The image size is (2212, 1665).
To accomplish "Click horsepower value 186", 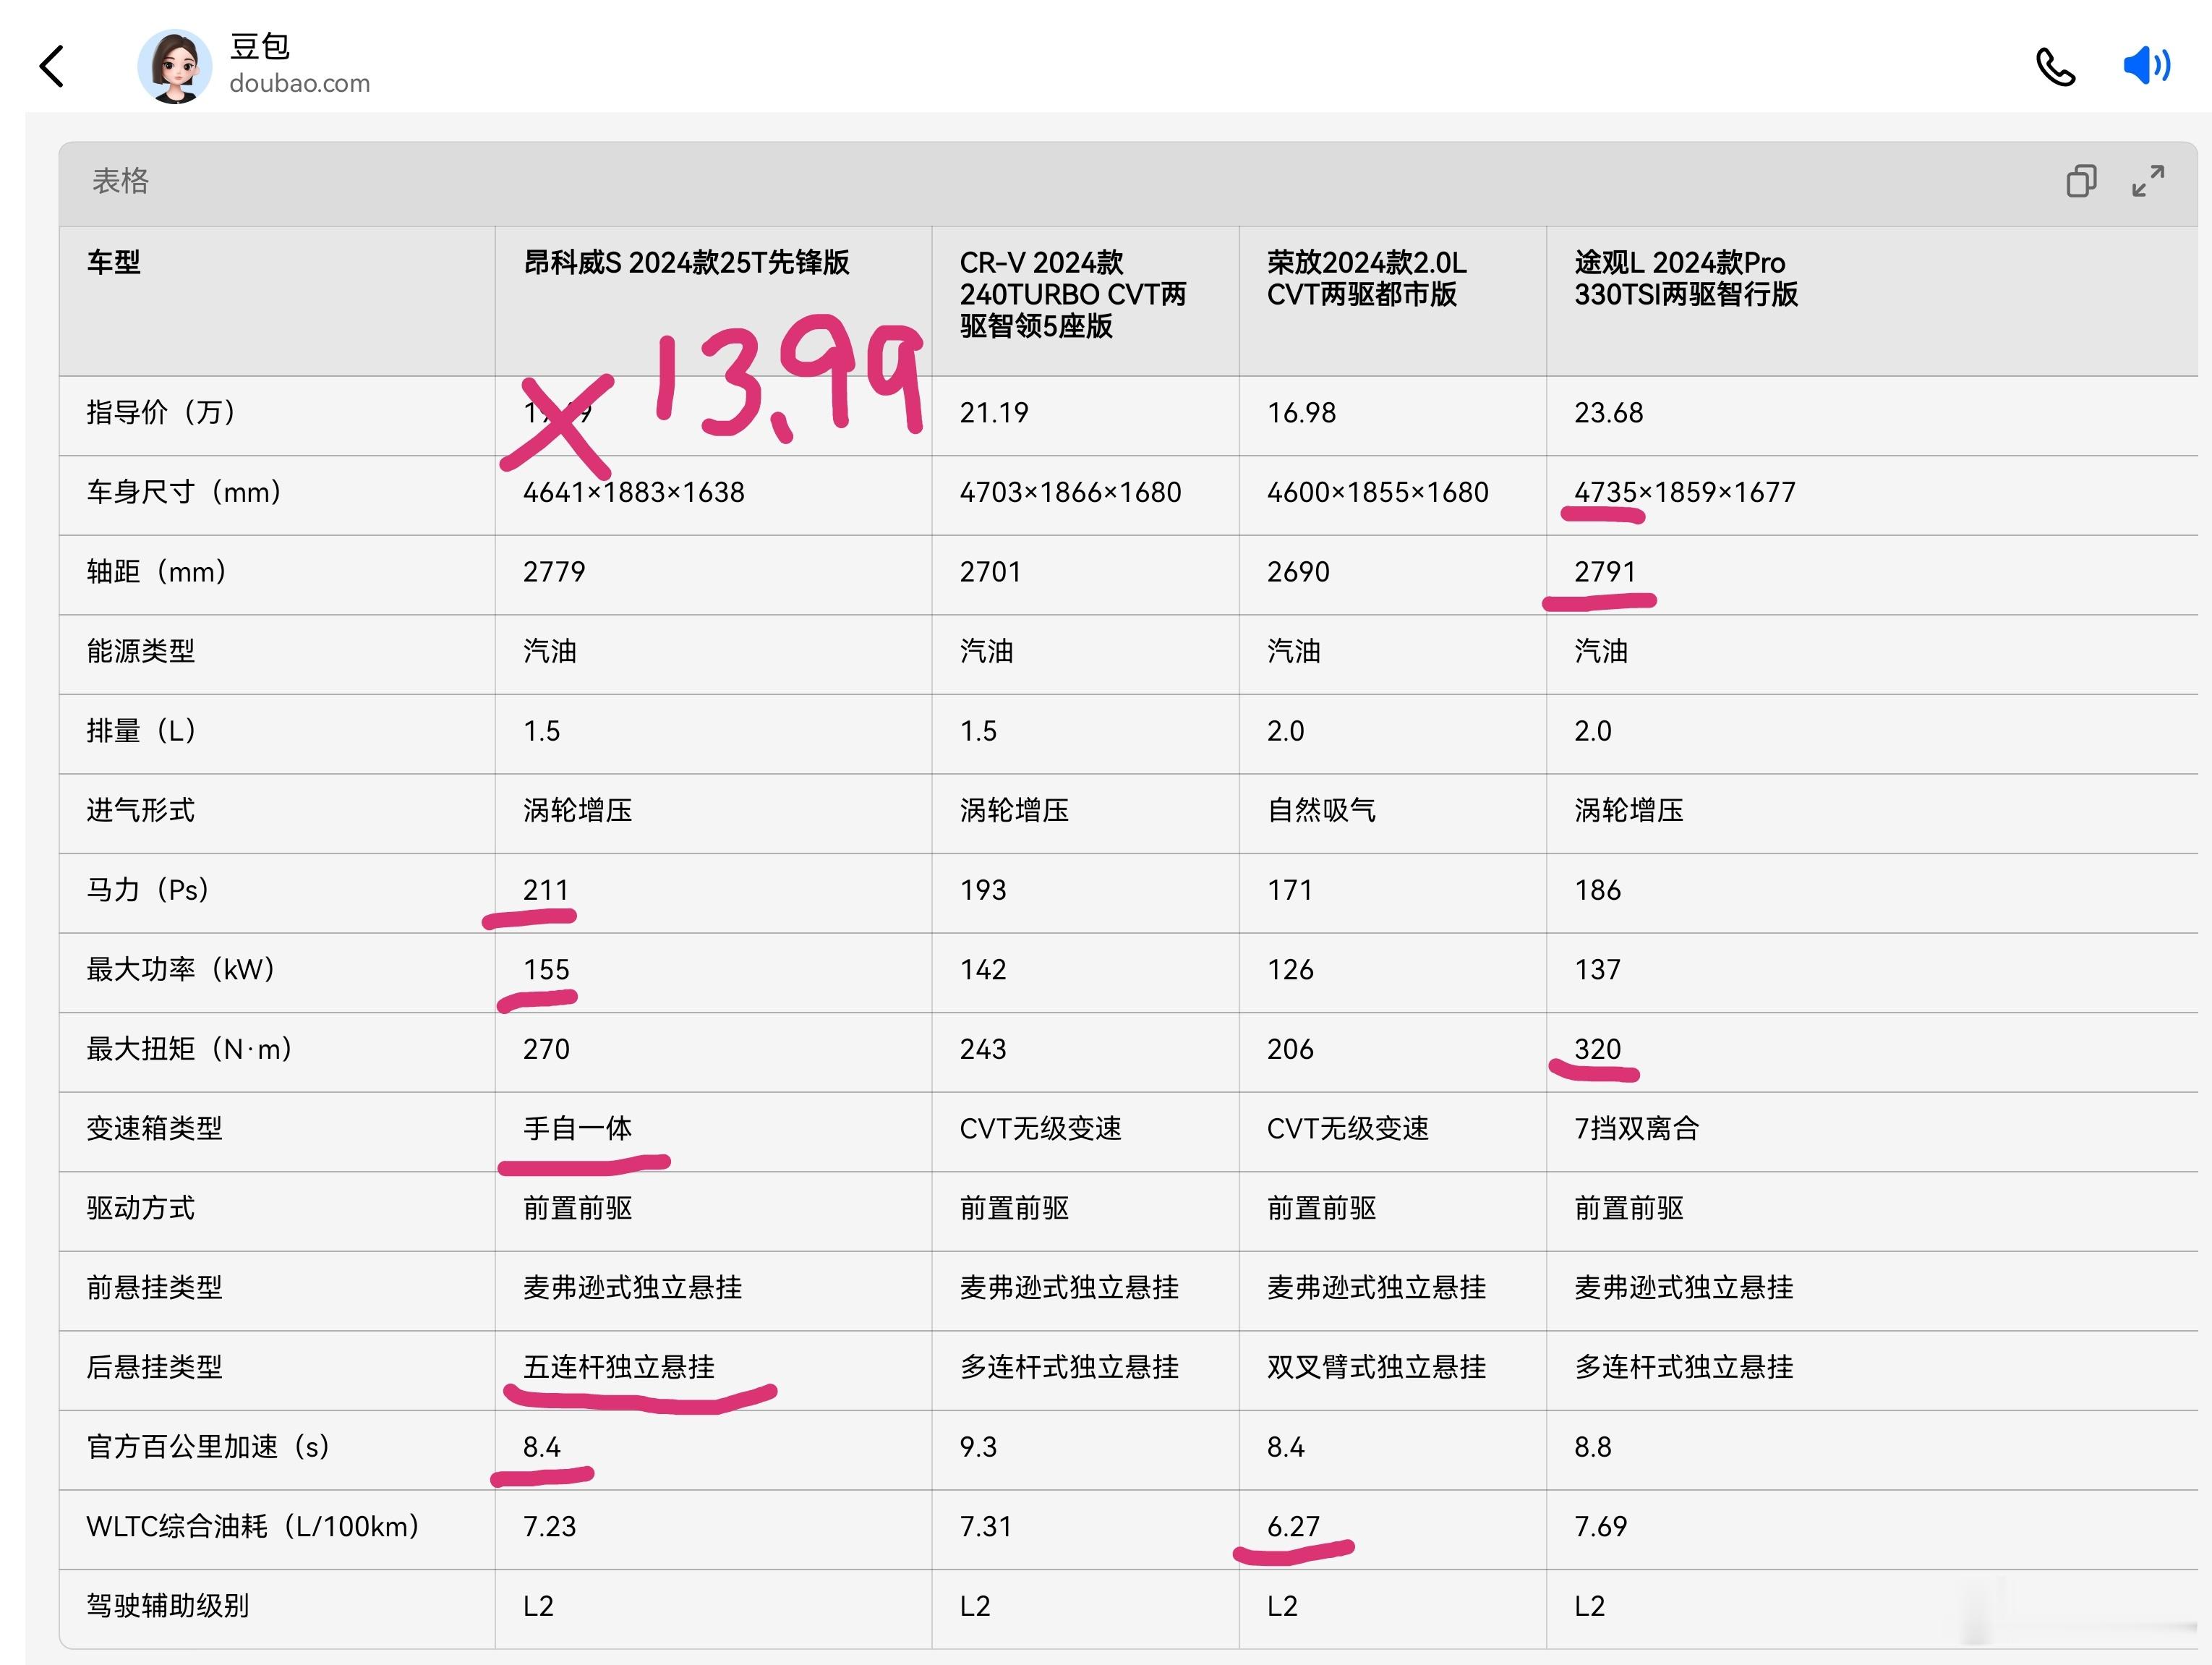I will (x=1597, y=890).
